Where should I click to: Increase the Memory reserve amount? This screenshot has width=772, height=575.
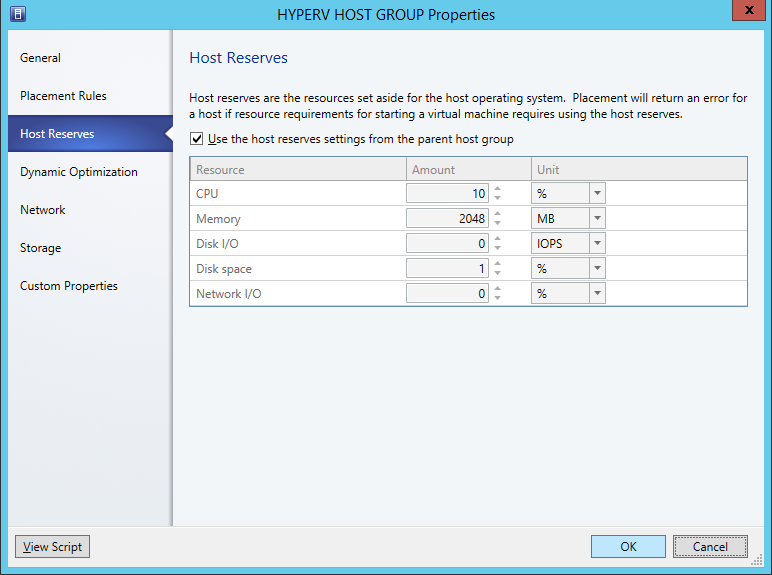(x=497, y=214)
